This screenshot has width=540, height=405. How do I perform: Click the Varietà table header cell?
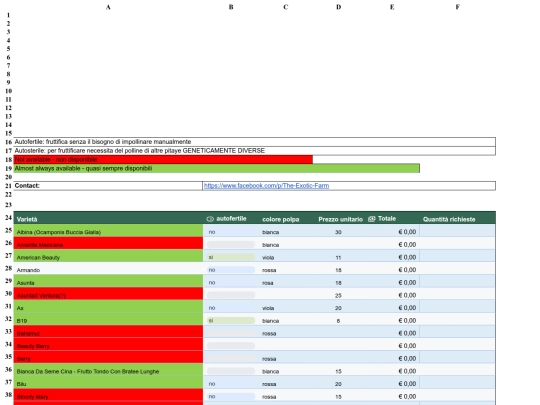[x=108, y=219]
